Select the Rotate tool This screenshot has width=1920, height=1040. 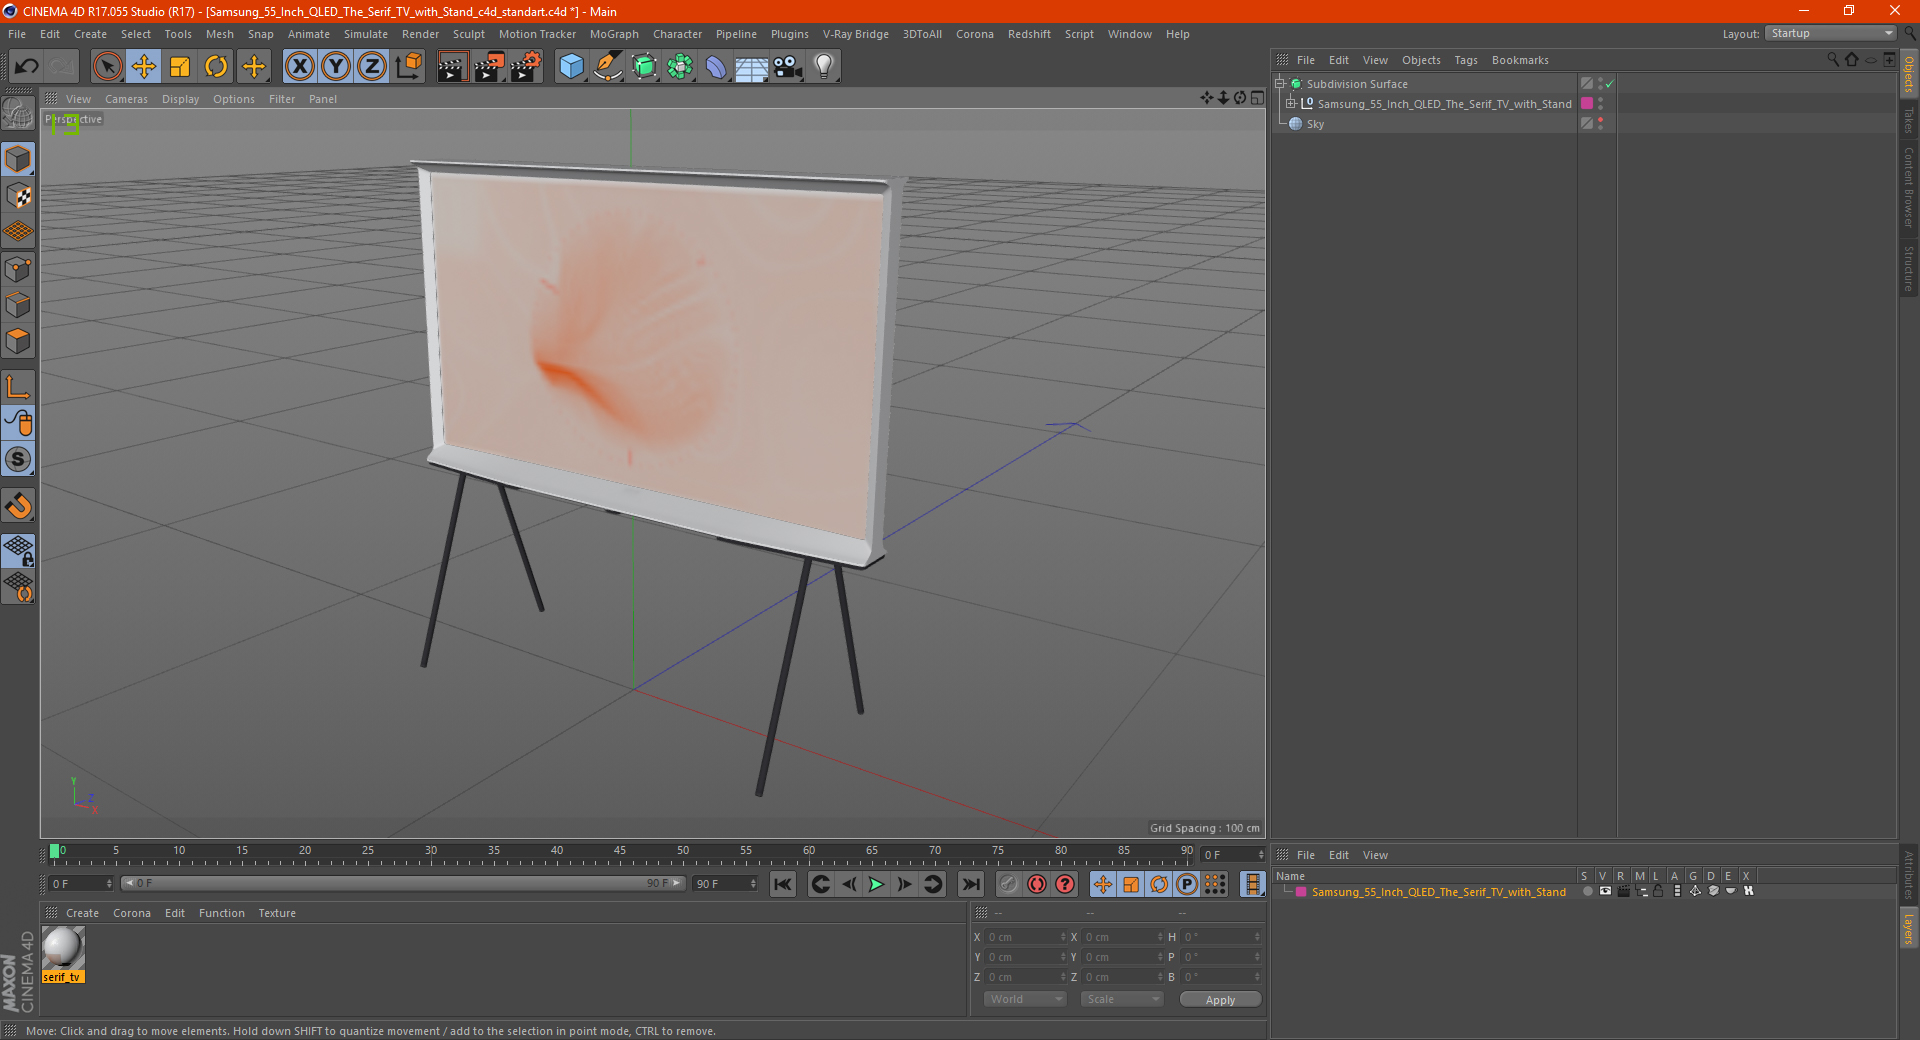216,67
